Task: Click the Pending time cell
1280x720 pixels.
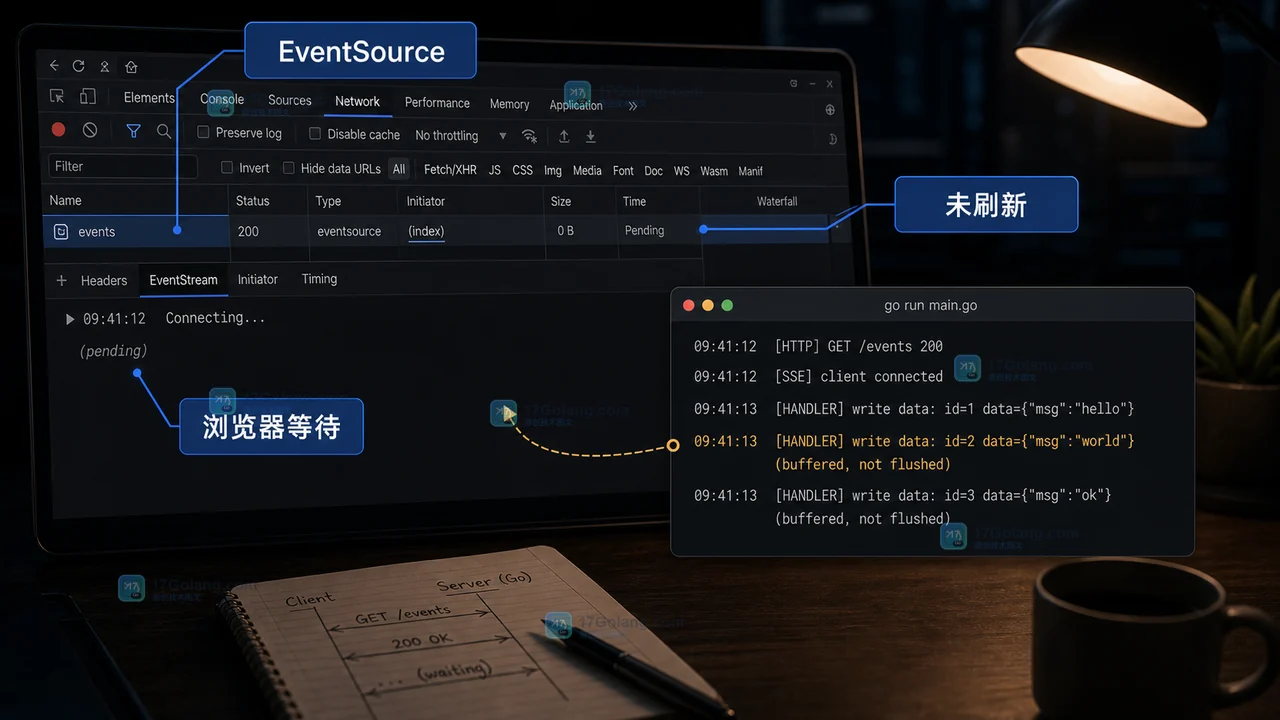Action: click(645, 230)
